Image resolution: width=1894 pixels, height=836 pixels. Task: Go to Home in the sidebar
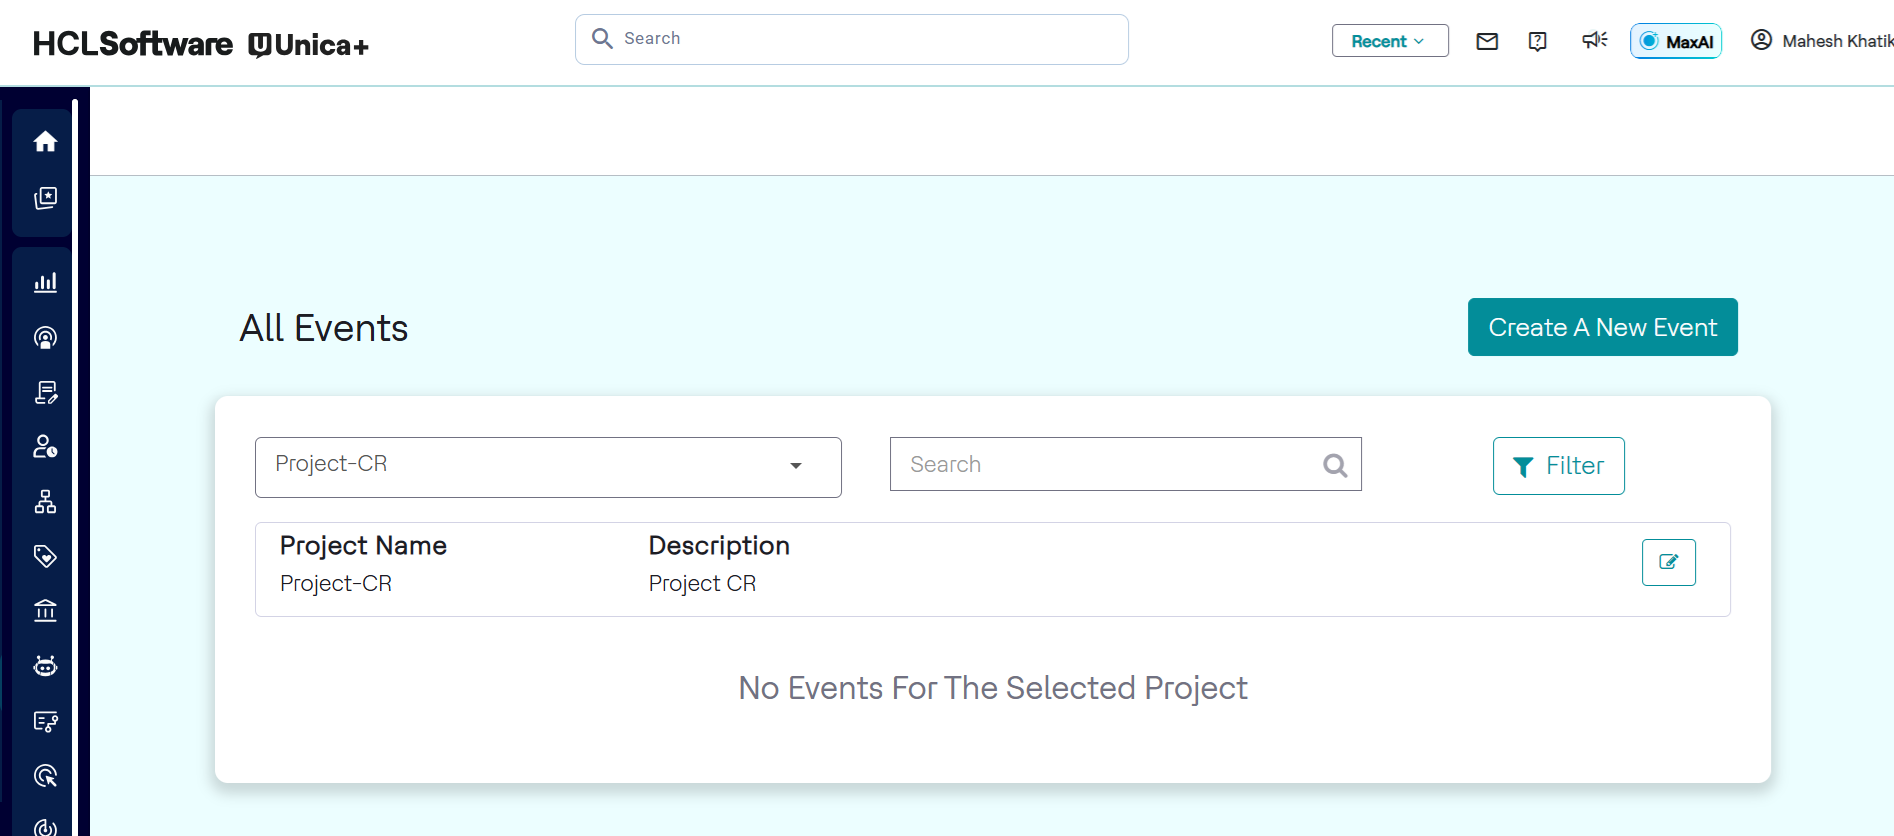point(45,142)
